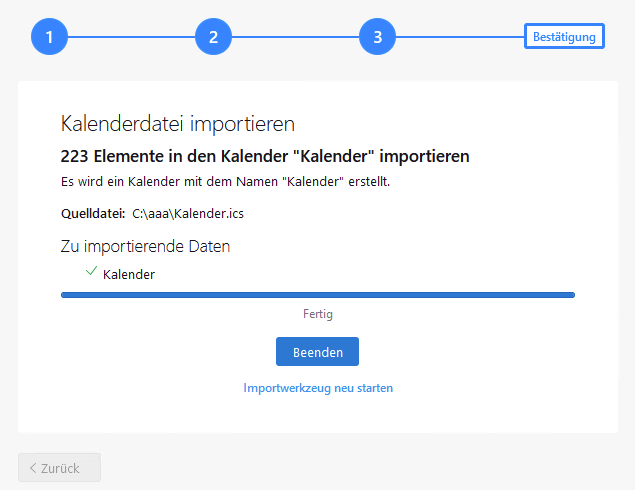Select the step 3 circle indicator
This screenshot has height=490, width=635.
(x=377, y=38)
